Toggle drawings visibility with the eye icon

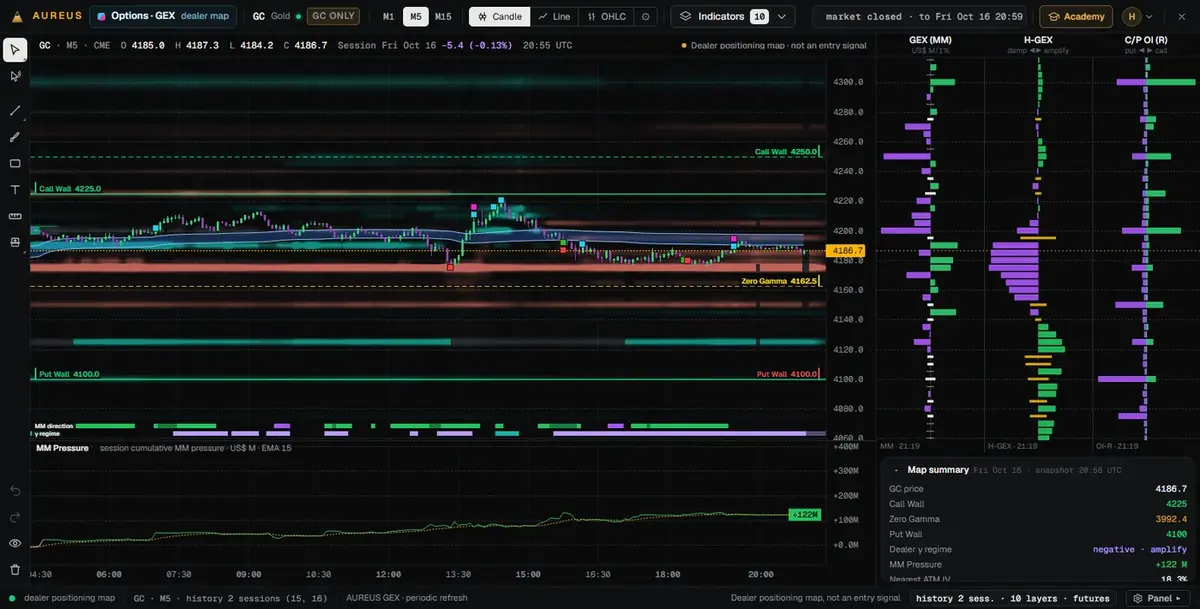coord(15,543)
